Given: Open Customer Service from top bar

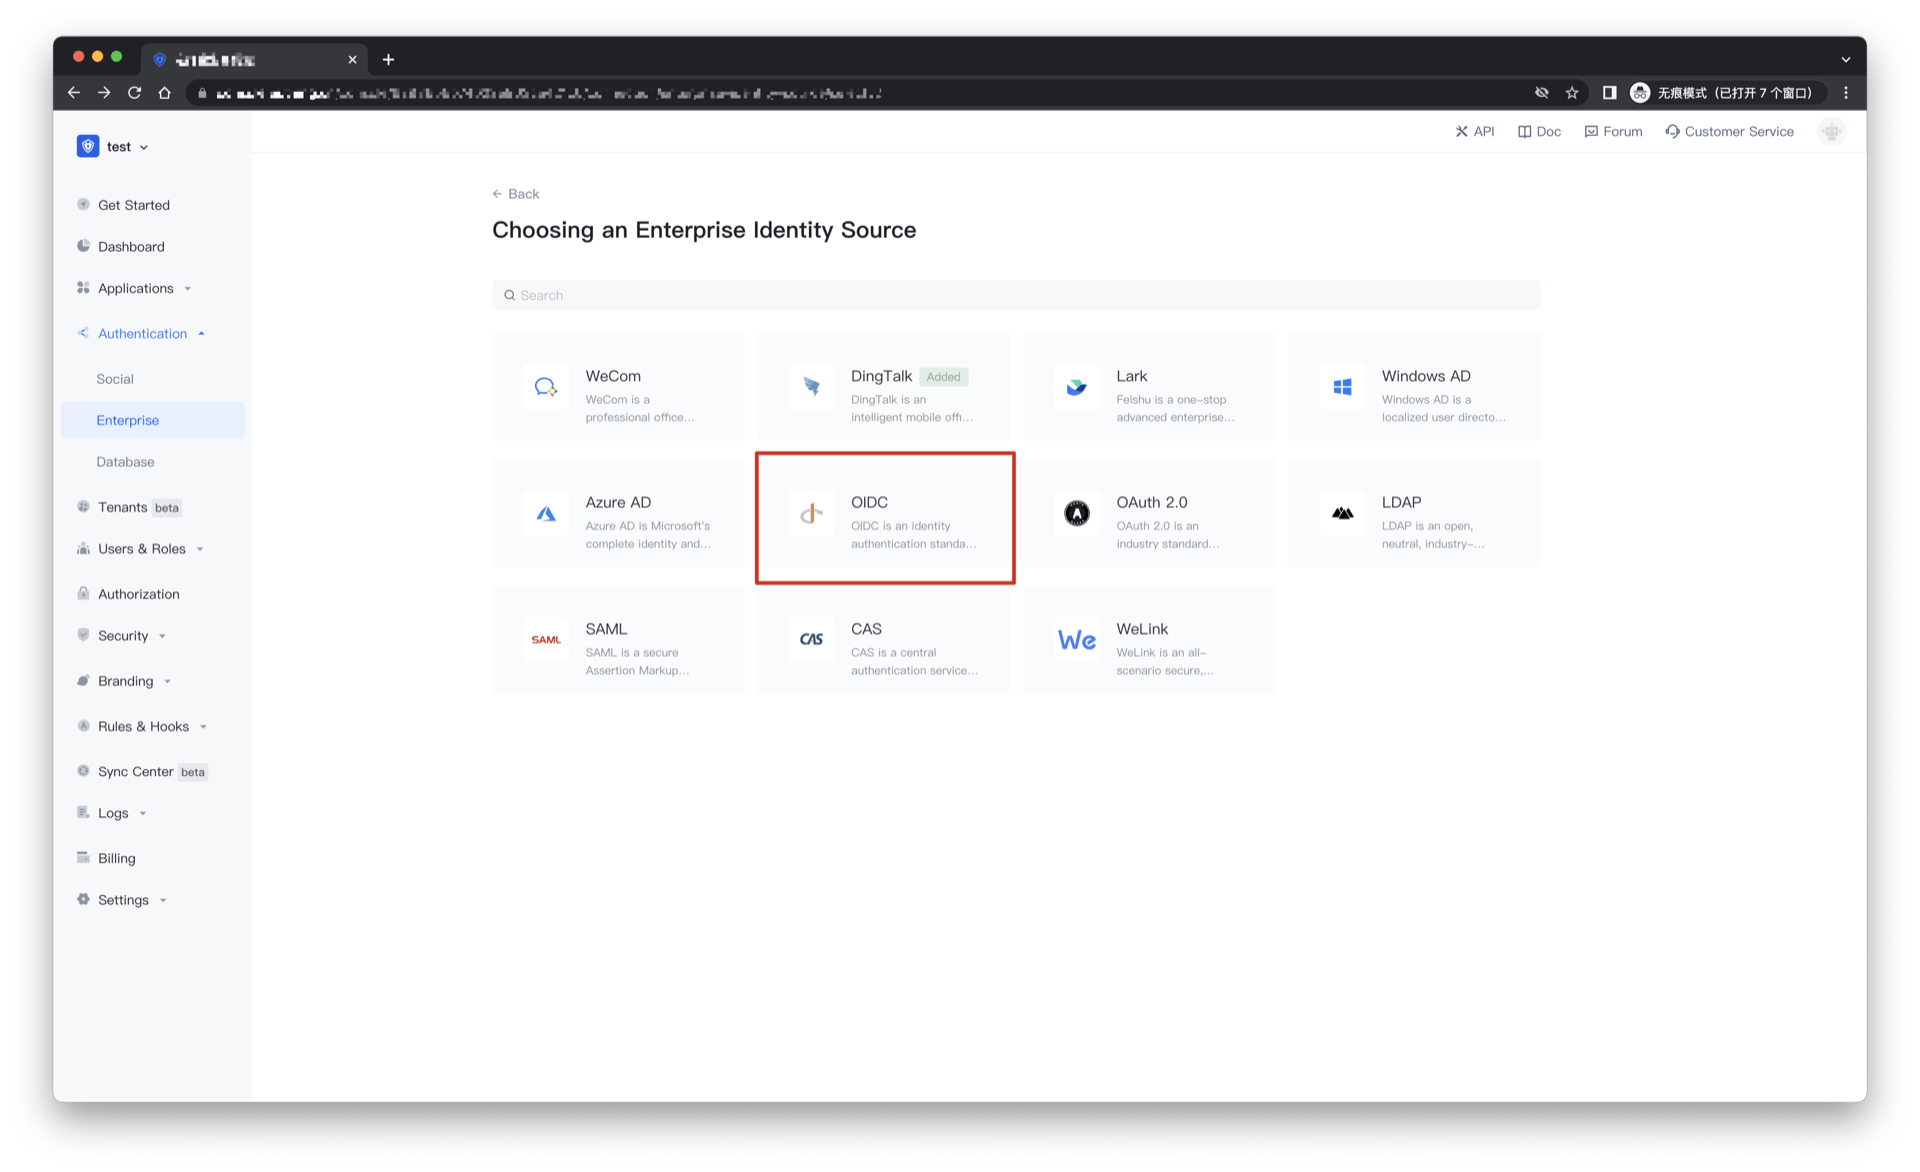Looking at the screenshot, I should point(1729,132).
